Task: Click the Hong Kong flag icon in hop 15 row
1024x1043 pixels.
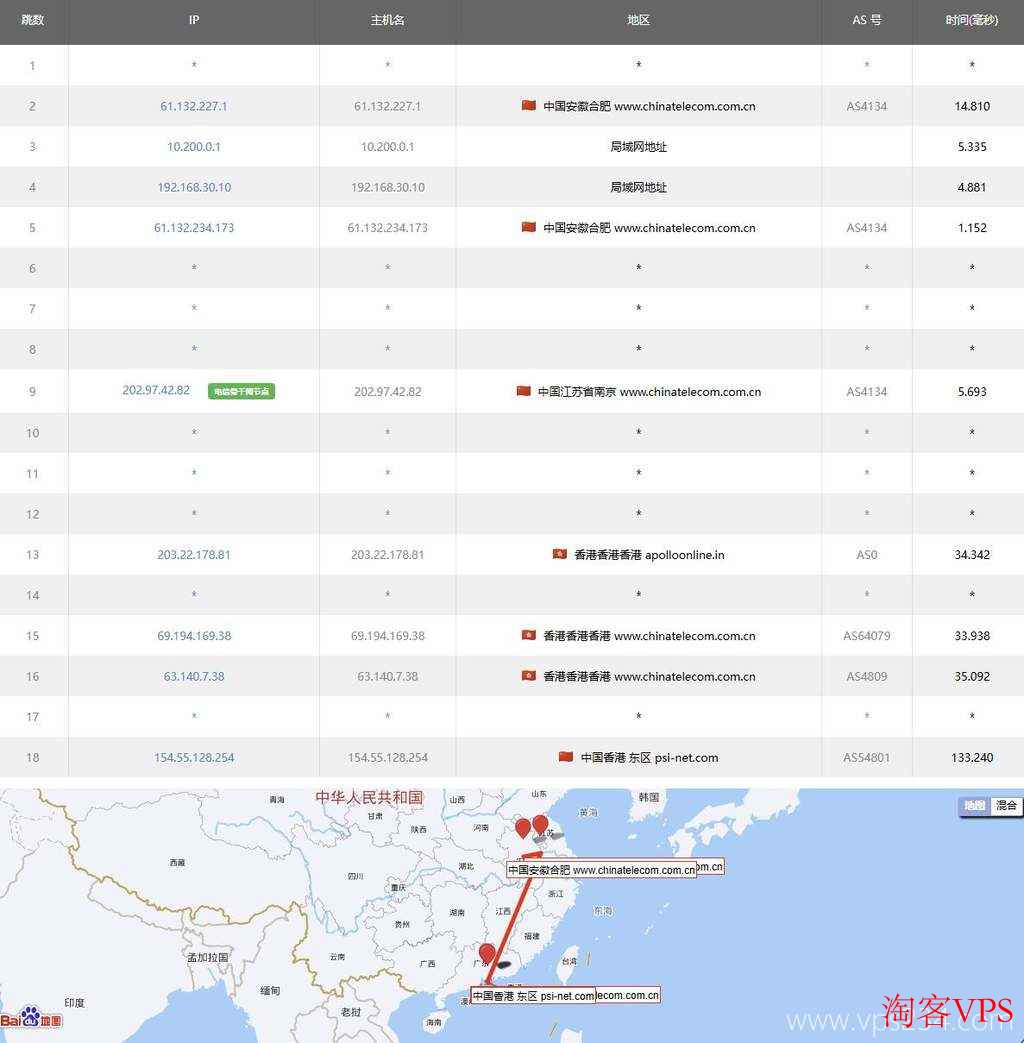Action: click(528, 635)
